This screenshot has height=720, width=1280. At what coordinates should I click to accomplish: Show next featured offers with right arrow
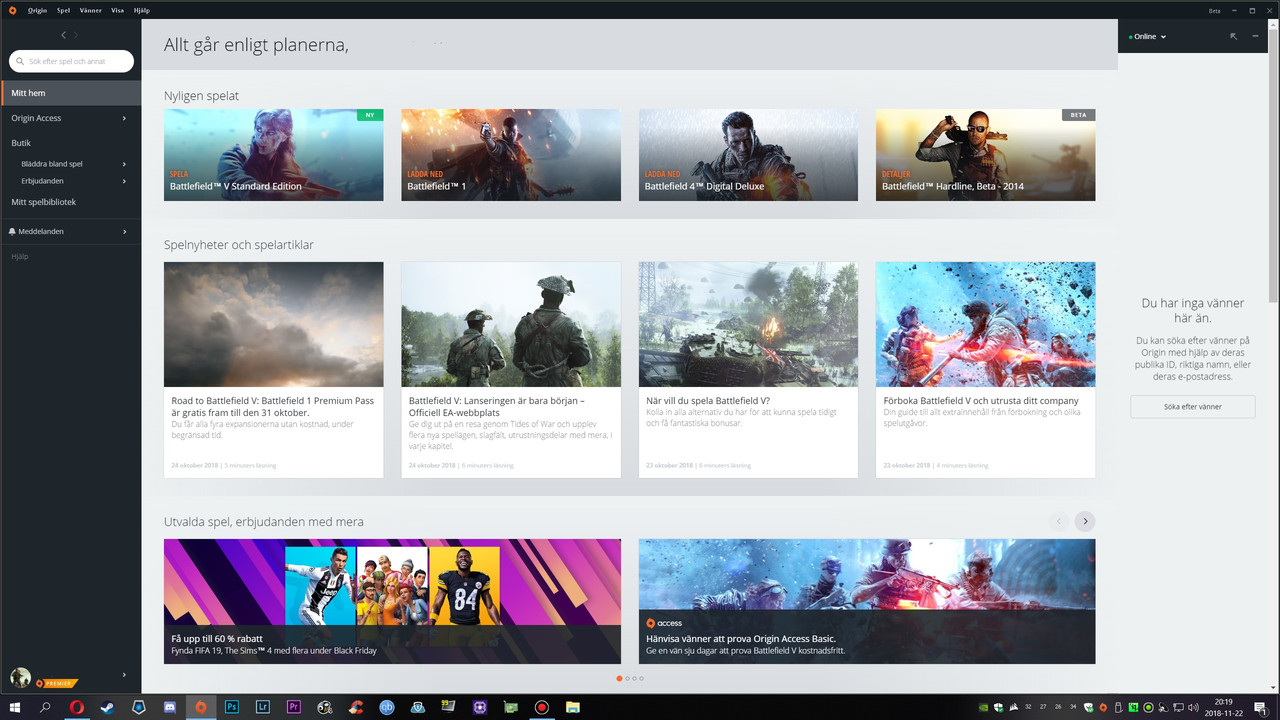1085,521
